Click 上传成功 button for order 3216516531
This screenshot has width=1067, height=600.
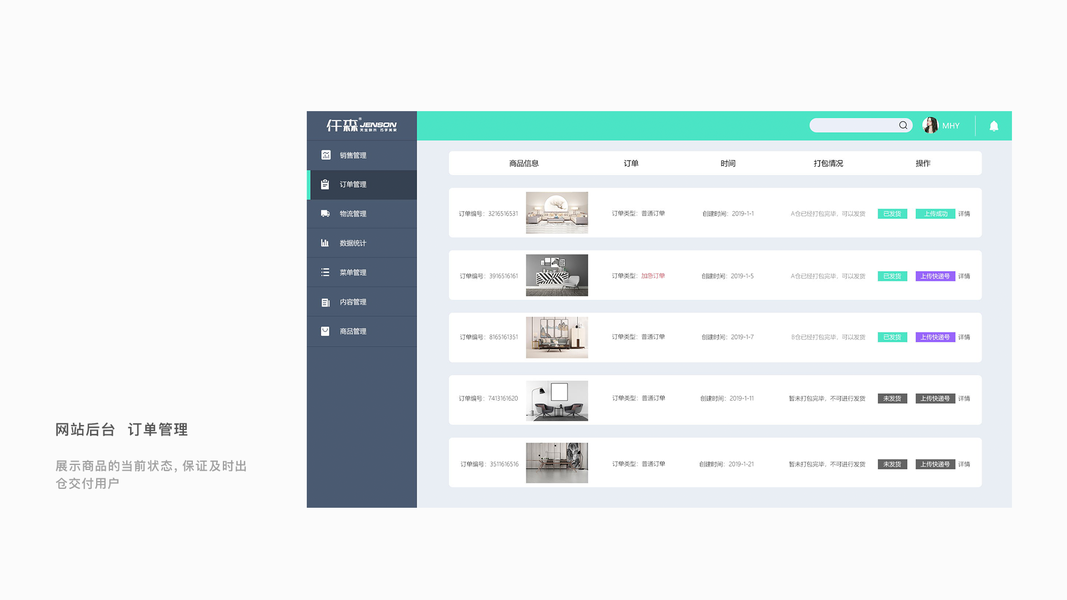pyautogui.click(x=935, y=214)
